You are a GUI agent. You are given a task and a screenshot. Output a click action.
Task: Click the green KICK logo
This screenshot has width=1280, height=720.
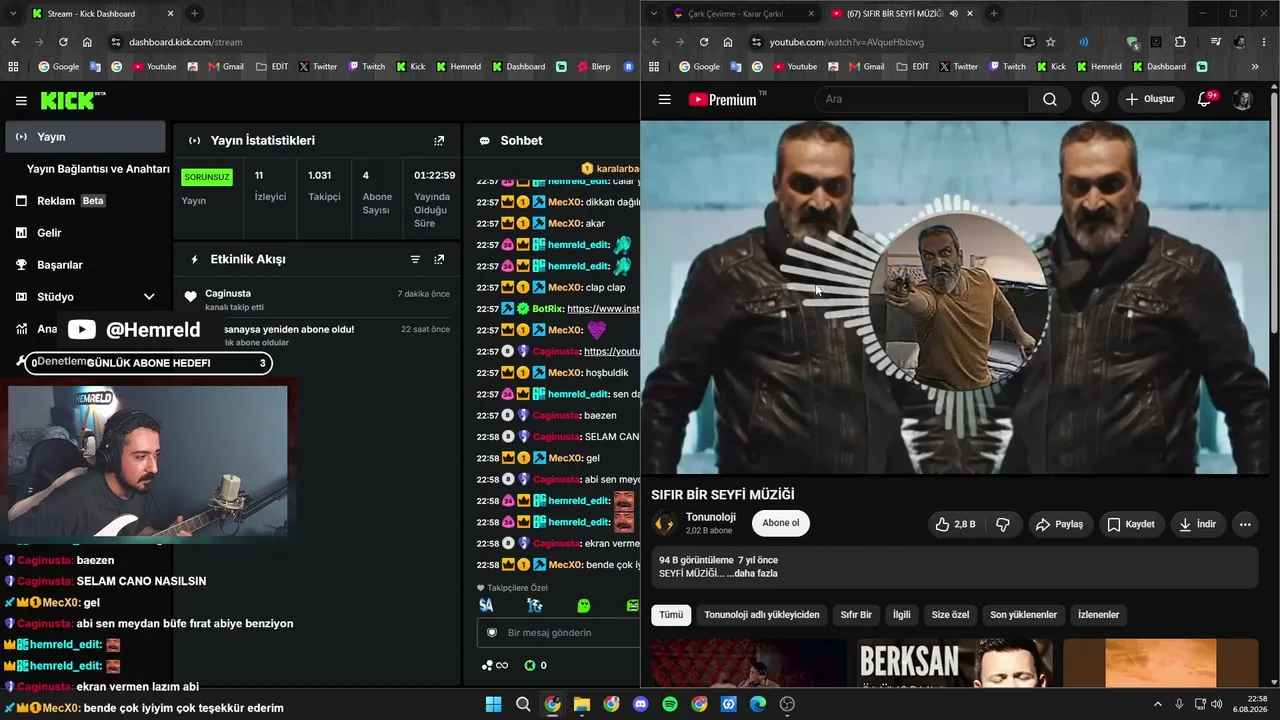pos(72,100)
